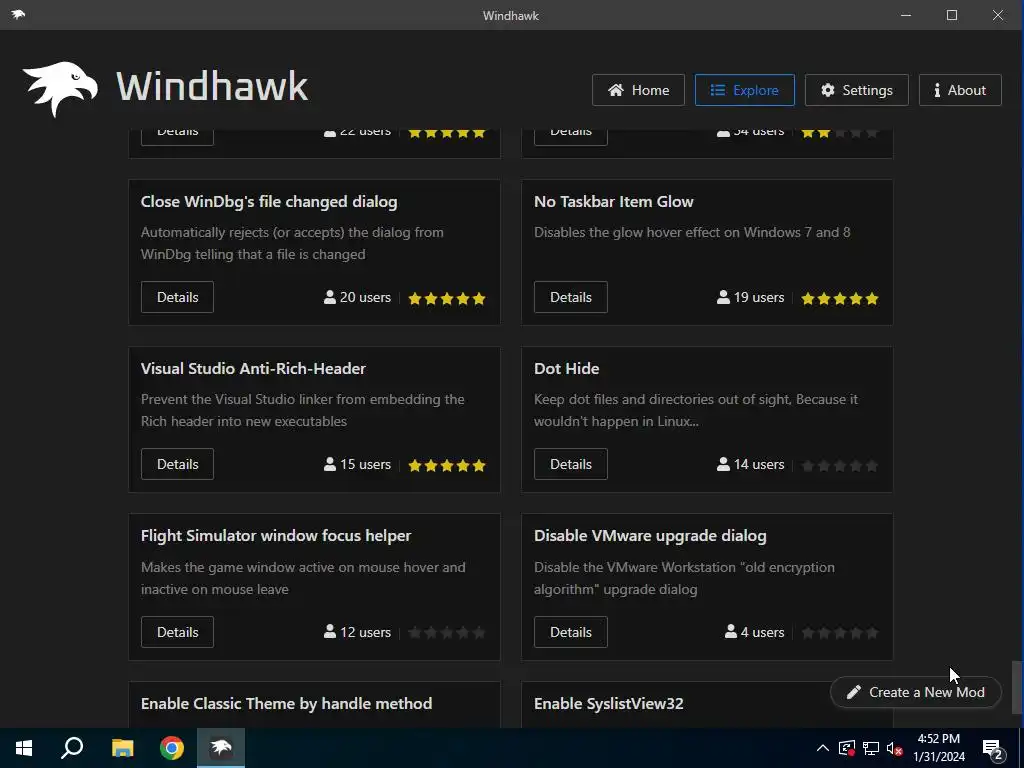Click the mod list vertical scrollbar thumb
Viewport: 1024px width, 768px height.
(1016, 687)
